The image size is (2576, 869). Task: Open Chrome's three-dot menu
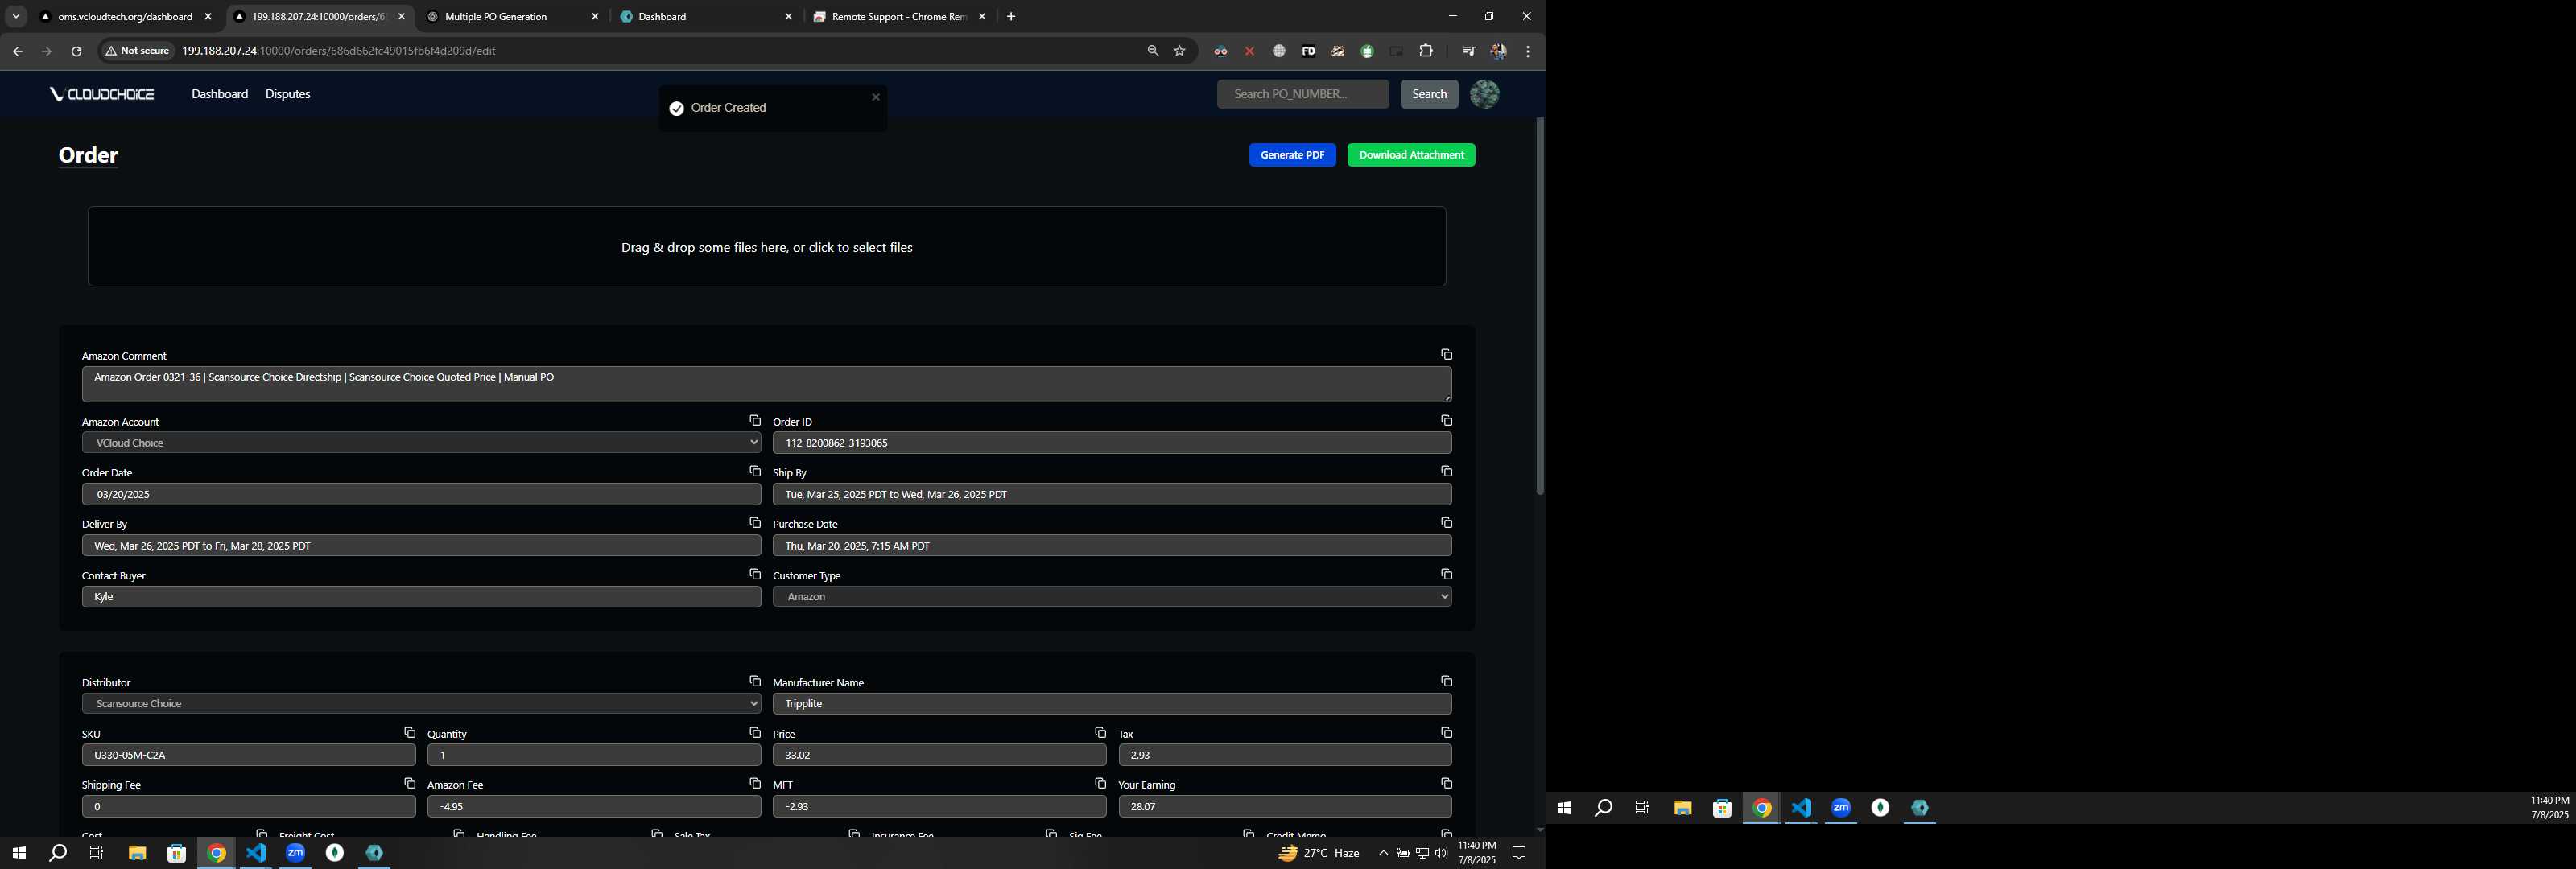coord(1527,51)
